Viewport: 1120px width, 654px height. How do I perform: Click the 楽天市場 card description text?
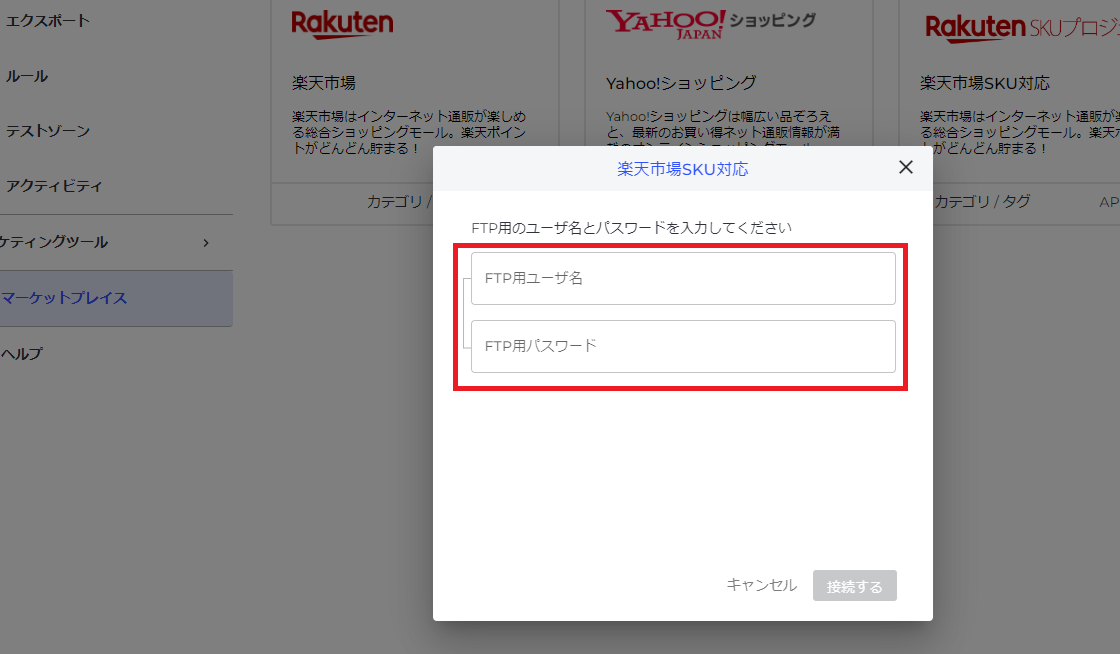click(x=409, y=132)
